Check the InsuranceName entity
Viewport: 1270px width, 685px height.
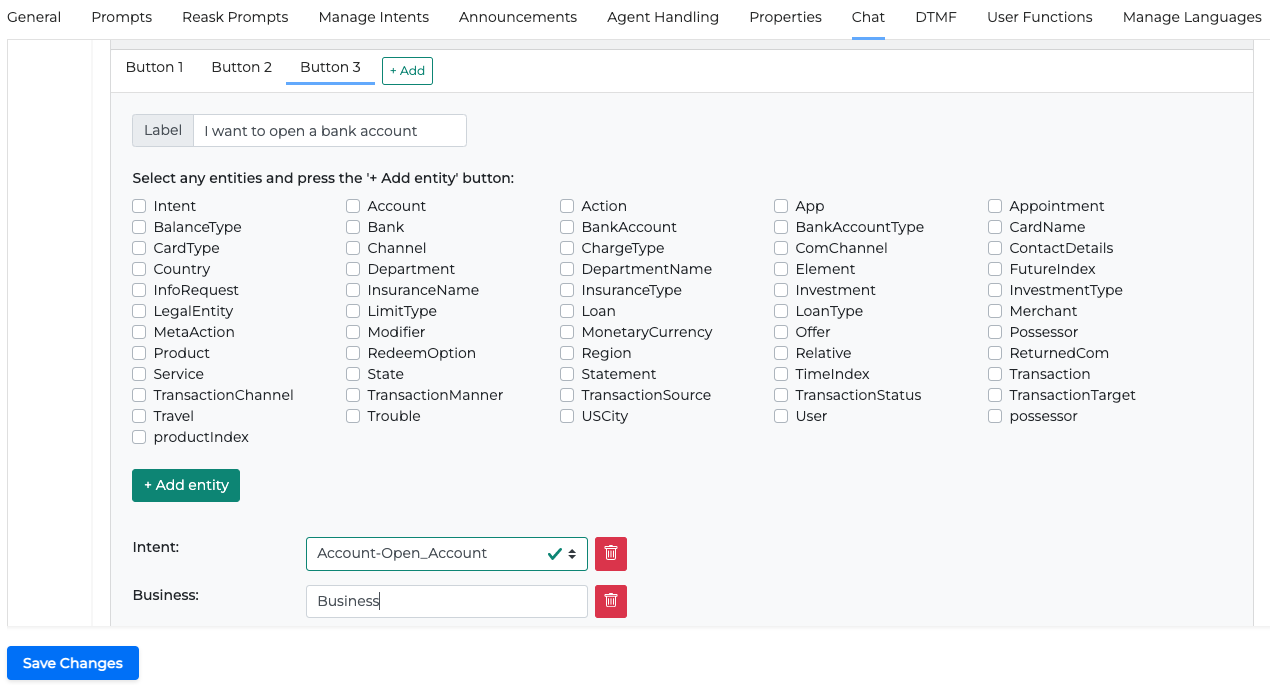coord(353,290)
